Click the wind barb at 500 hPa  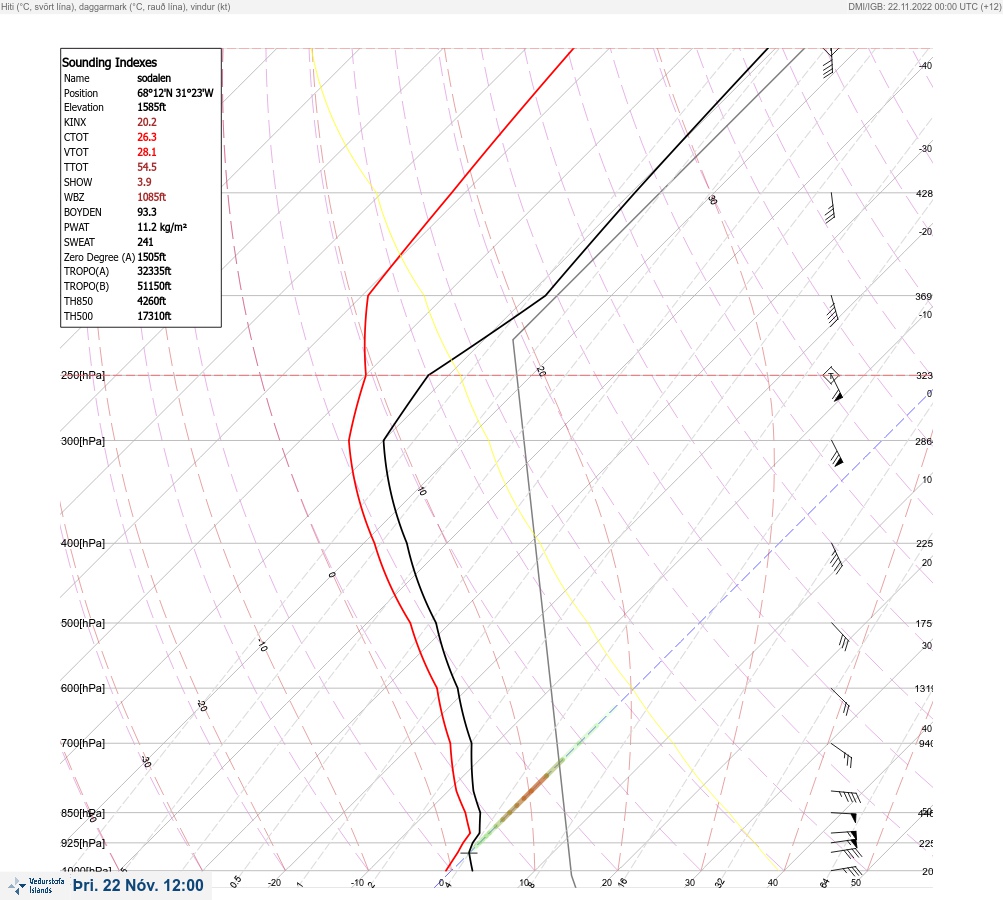tap(841, 636)
